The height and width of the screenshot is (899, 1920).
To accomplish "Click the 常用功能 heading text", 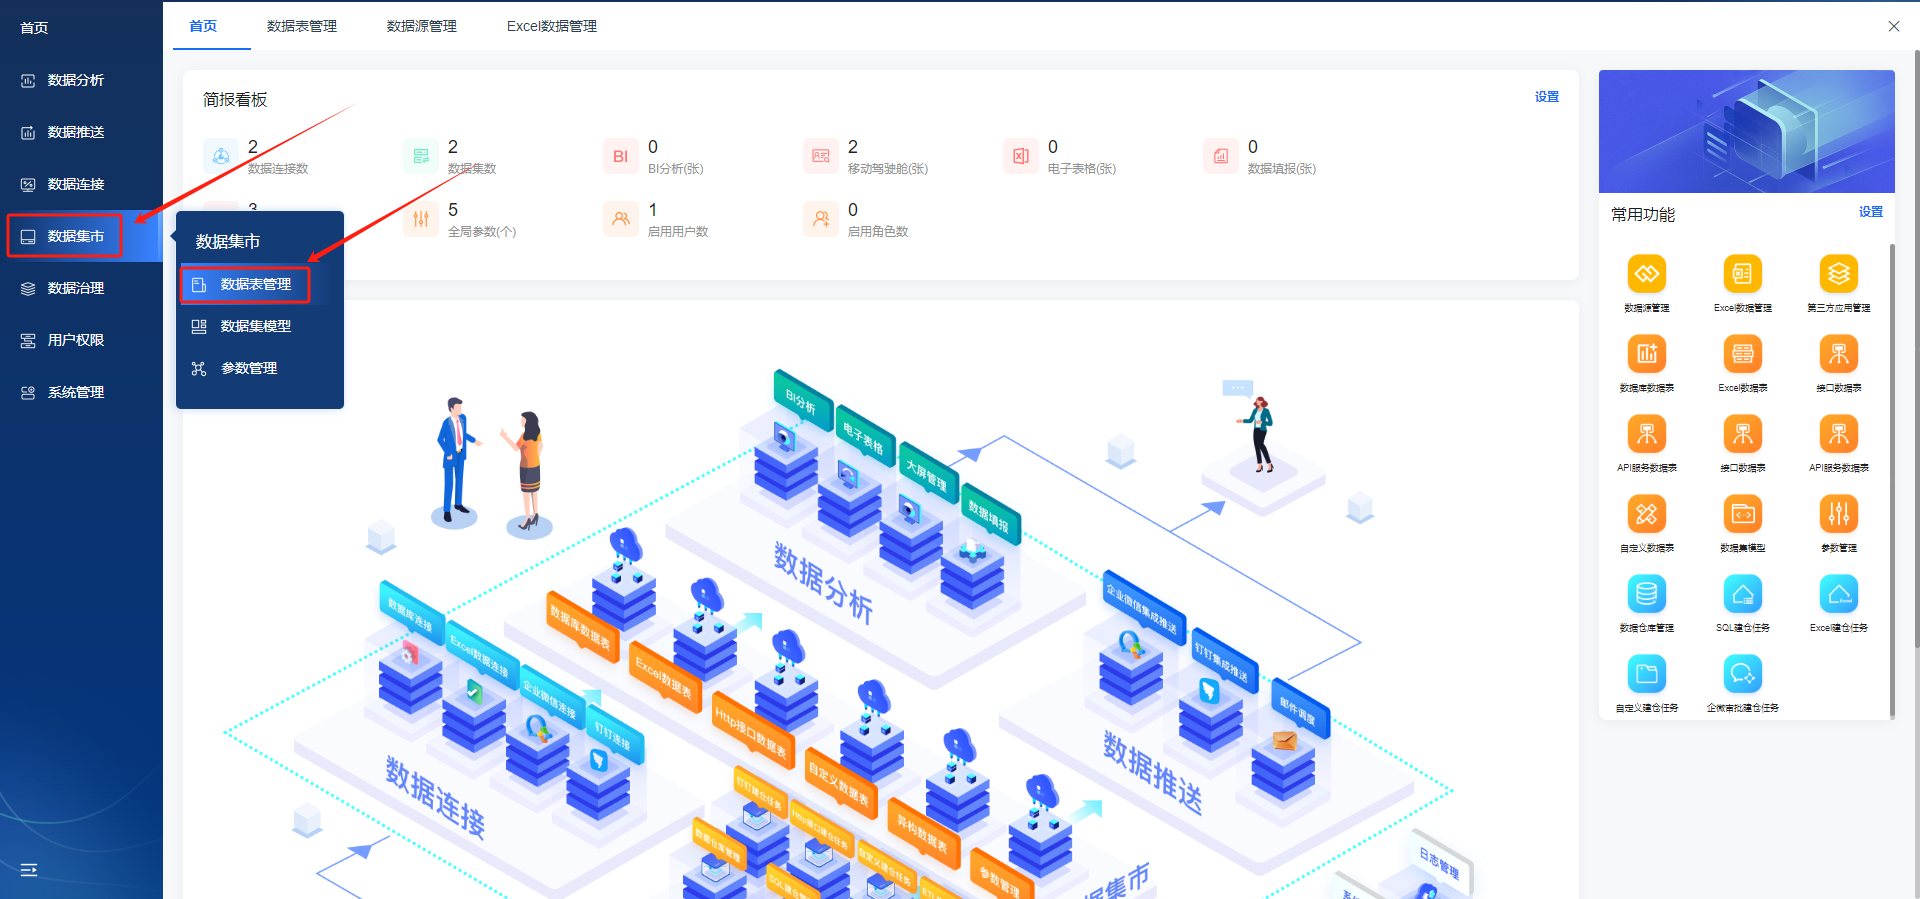I will tap(1643, 215).
